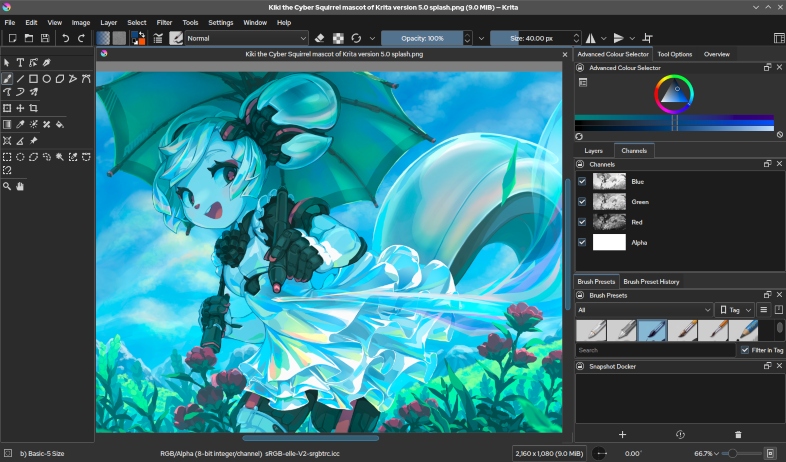
Task: Select the Freehand Brush tool
Action: pos(7,79)
